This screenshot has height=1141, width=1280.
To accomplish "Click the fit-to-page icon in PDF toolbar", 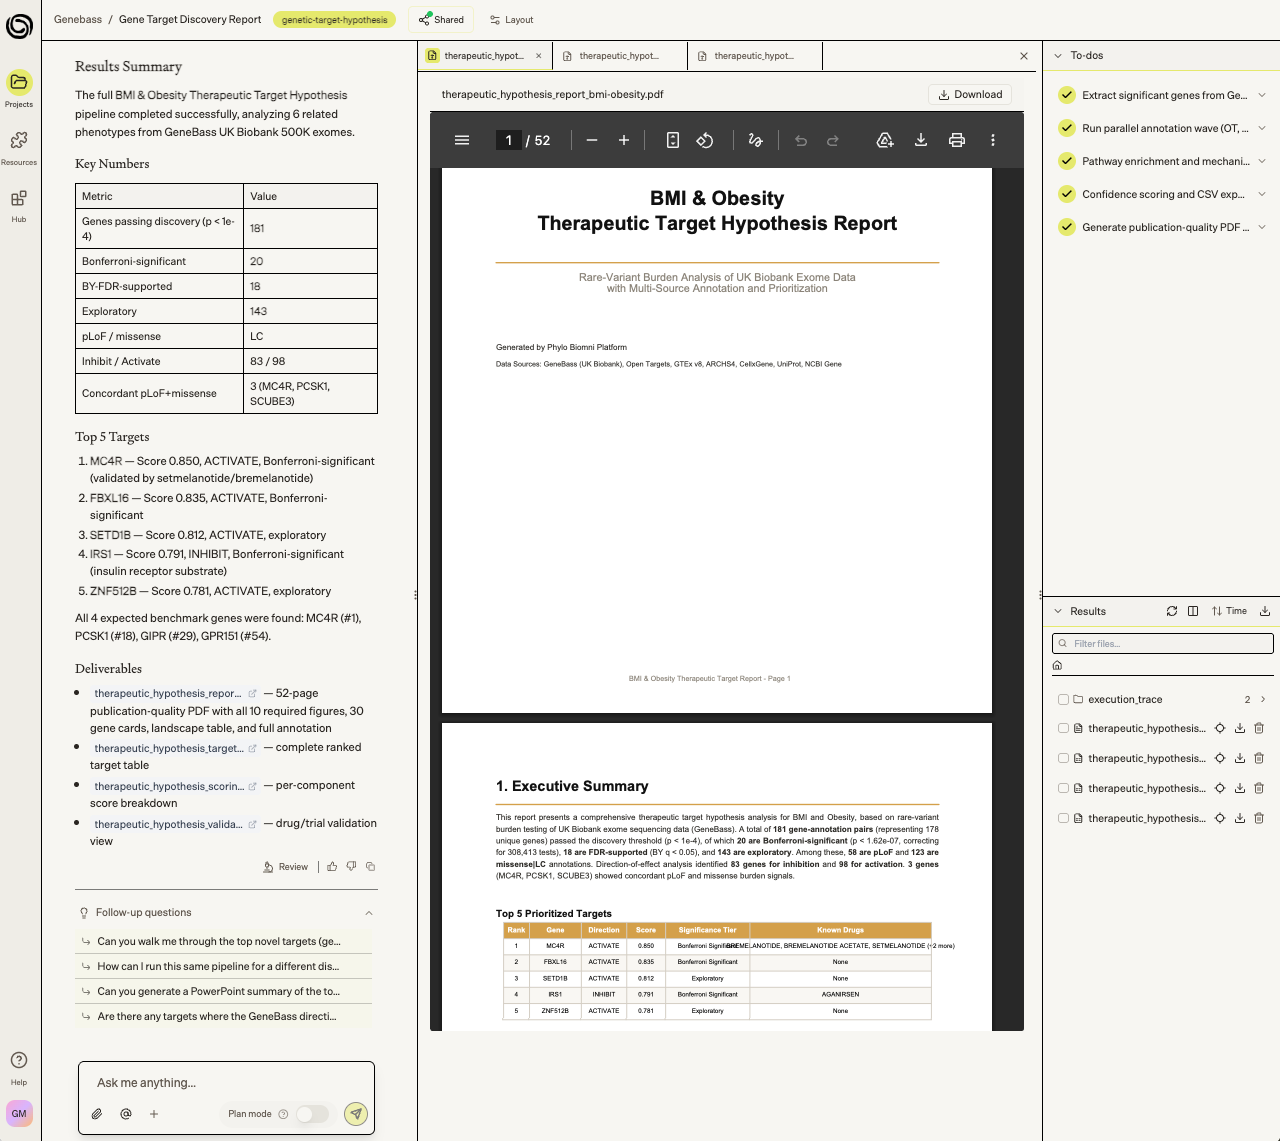I will [673, 140].
